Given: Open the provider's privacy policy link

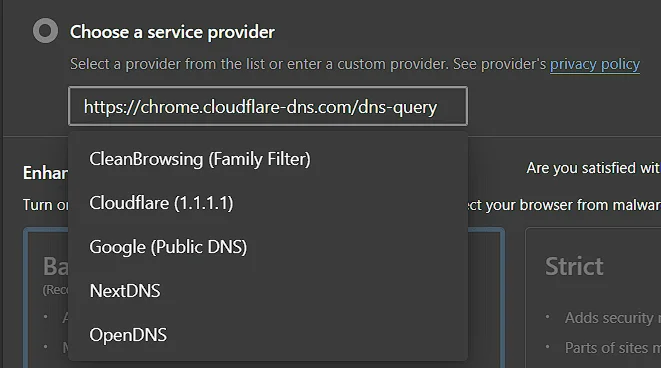Looking at the screenshot, I should [595, 64].
